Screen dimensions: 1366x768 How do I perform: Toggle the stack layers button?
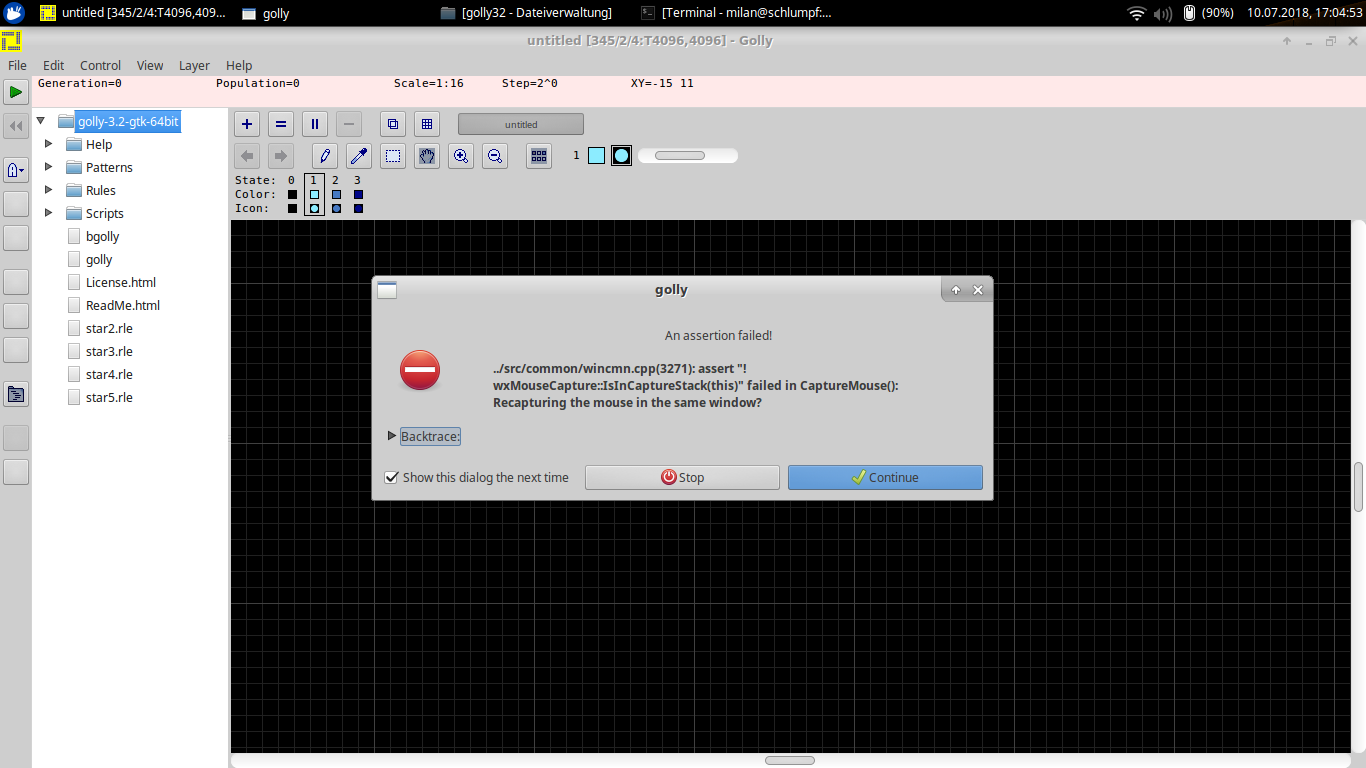pyautogui.click(x=393, y=124)
